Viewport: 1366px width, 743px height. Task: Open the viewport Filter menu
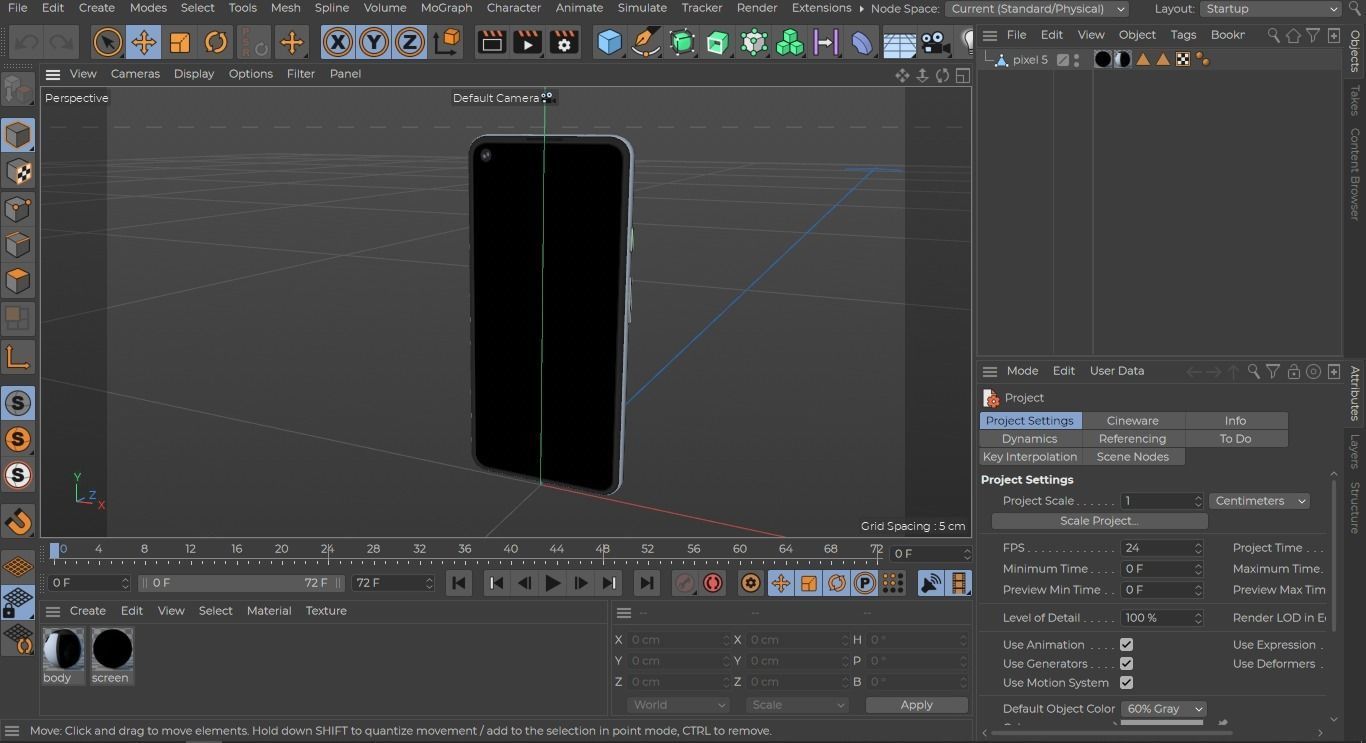pyautogui.click(x=300, y=74)
